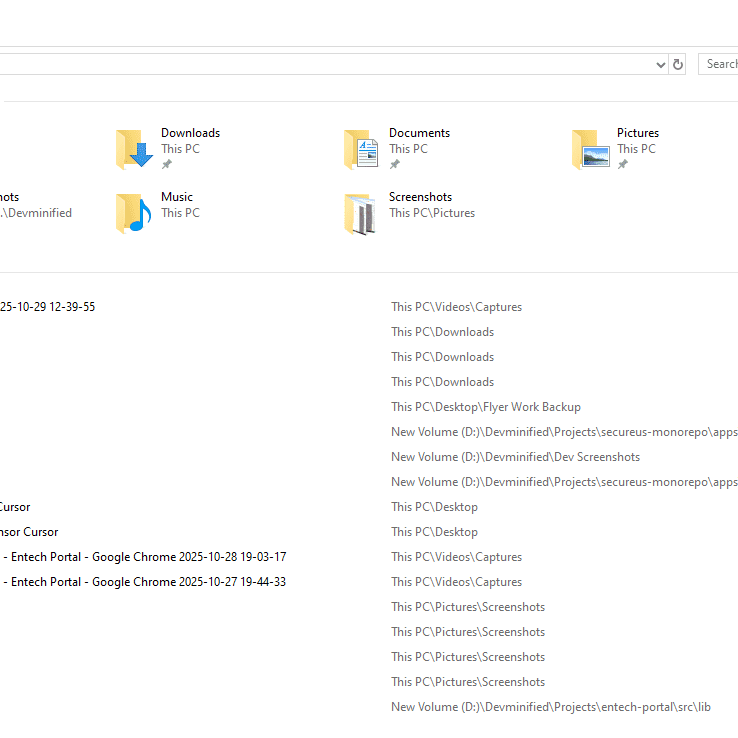Select the Entech Portal capture 2025-10-28 19-03-17
738x738 pixels.
click(x=143, y=557)
